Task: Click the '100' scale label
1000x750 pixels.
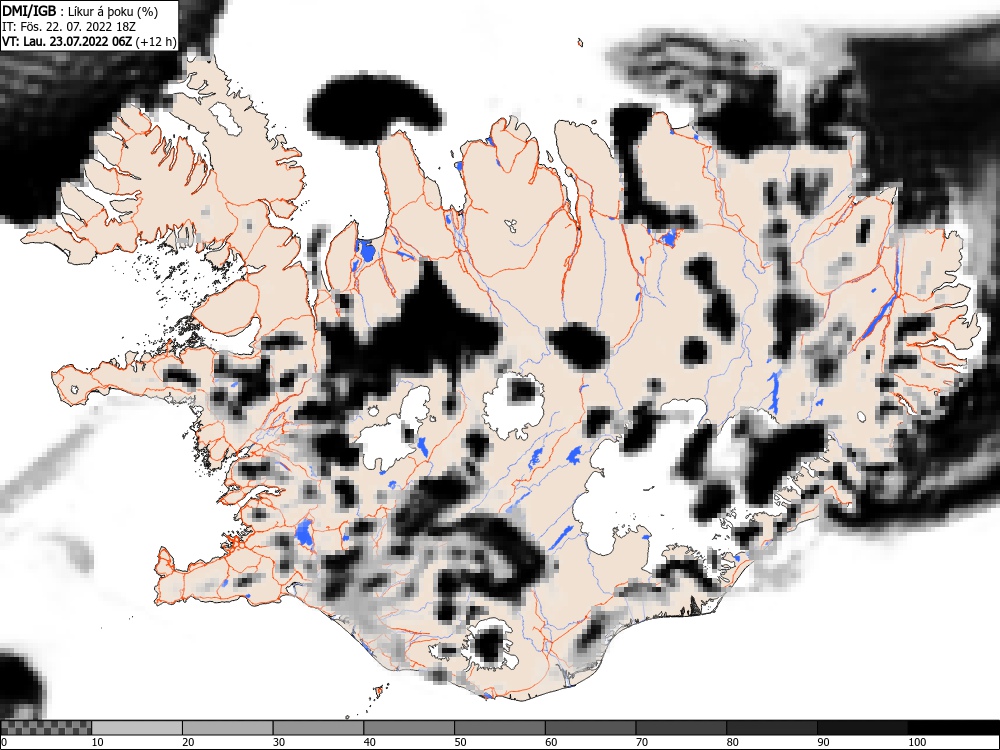Action: (916, 742)
